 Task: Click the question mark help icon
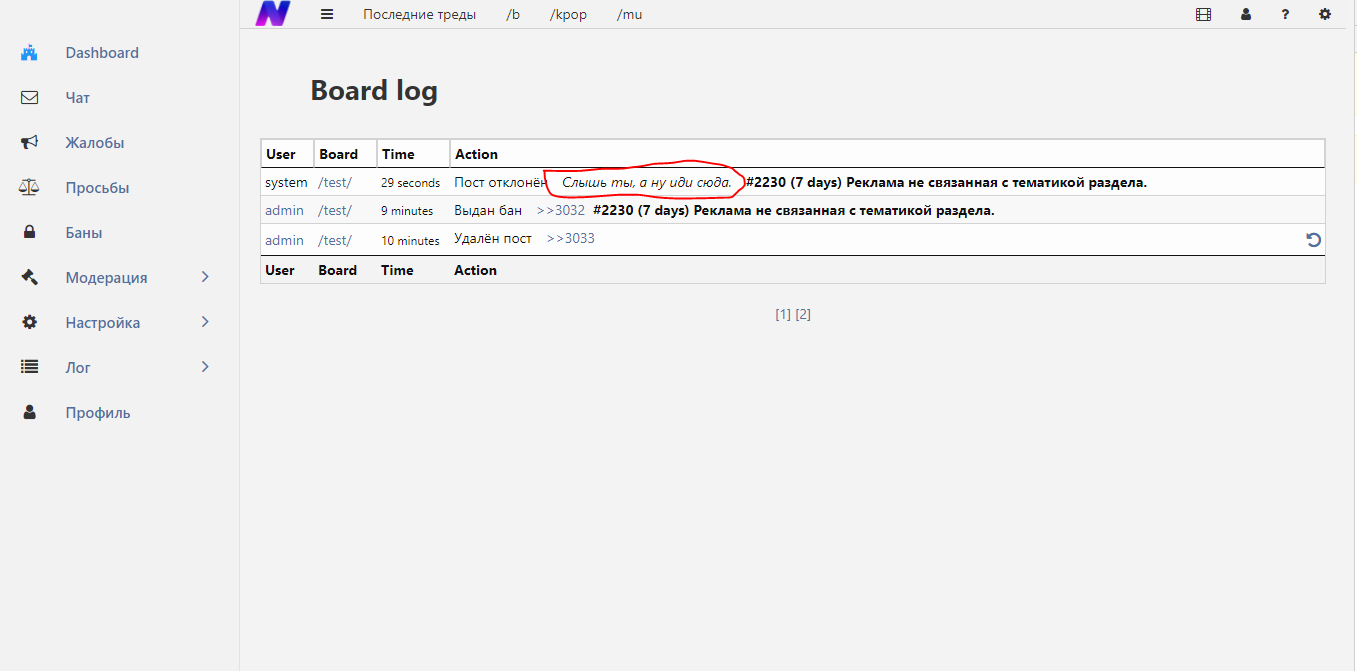click(1285, 14)
